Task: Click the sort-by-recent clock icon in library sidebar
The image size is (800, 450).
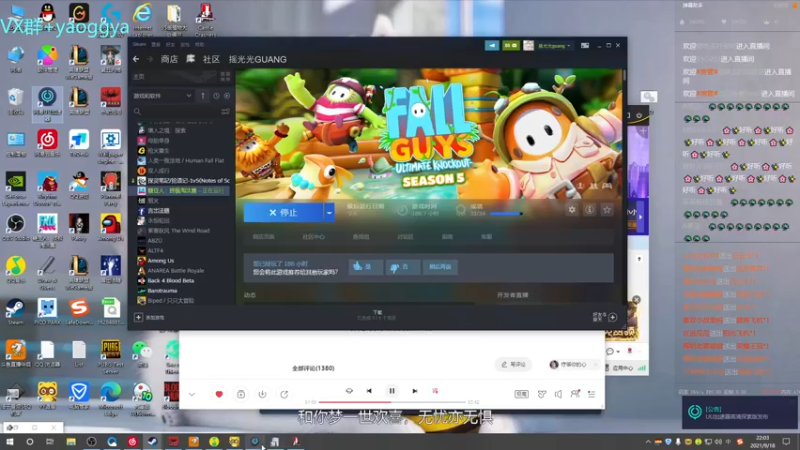Action: coord(216,95)
